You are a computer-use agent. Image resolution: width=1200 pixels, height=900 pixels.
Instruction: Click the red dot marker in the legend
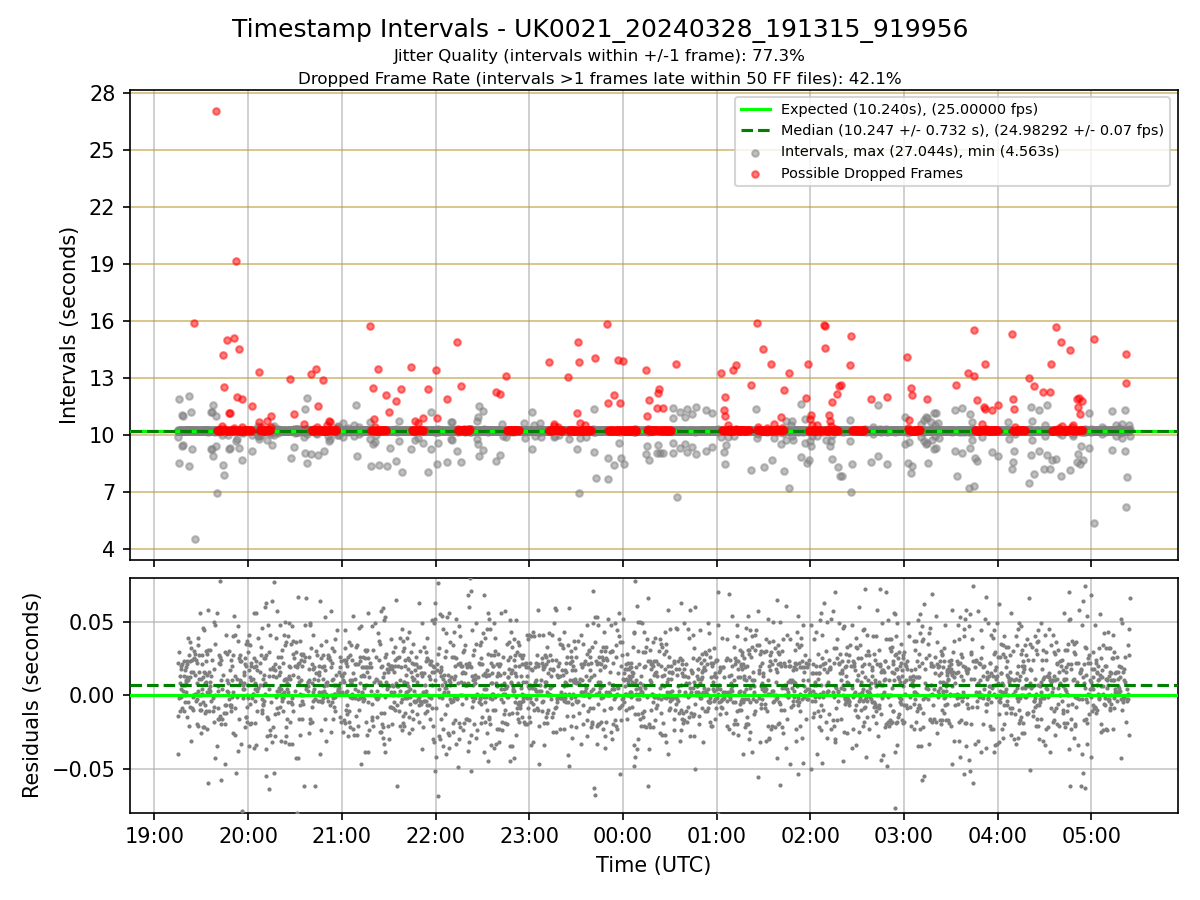pos(756,173)
